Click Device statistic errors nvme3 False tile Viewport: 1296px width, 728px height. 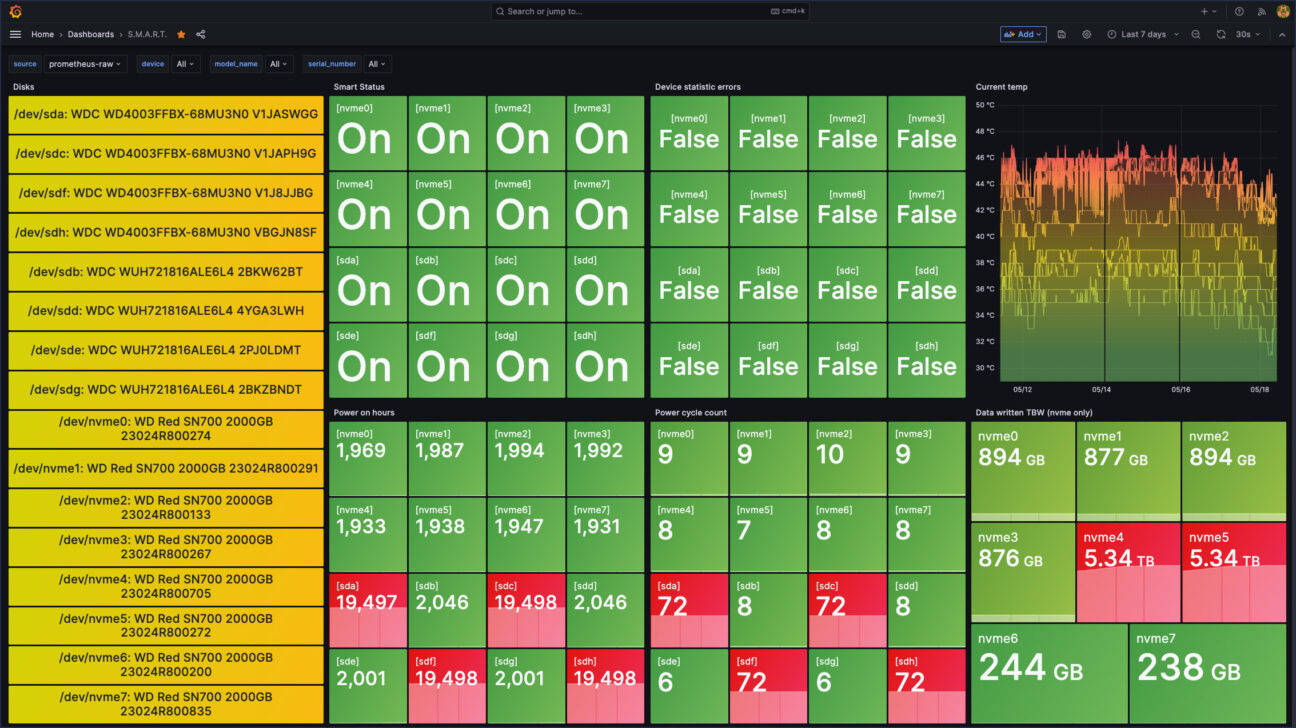click(x=926, y=133)
